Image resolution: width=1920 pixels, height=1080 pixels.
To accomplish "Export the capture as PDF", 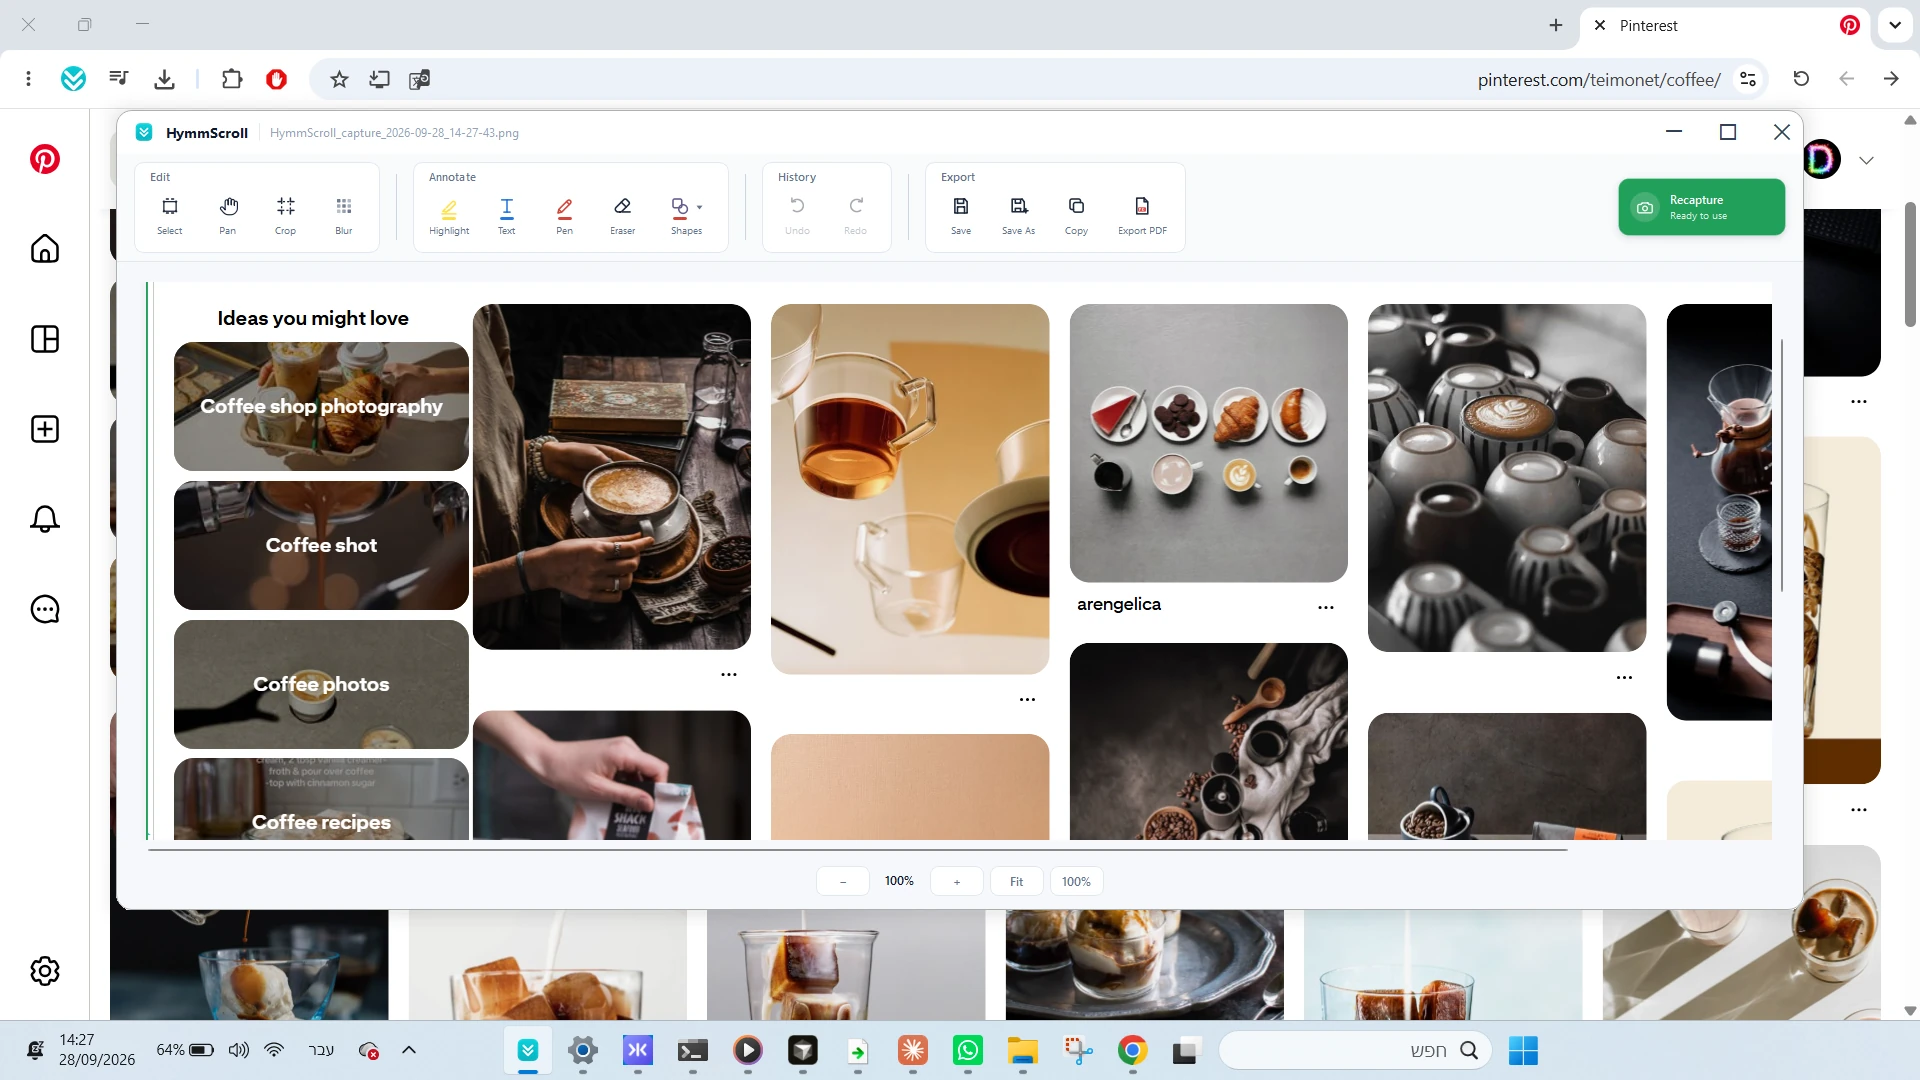I will 1142,215.
